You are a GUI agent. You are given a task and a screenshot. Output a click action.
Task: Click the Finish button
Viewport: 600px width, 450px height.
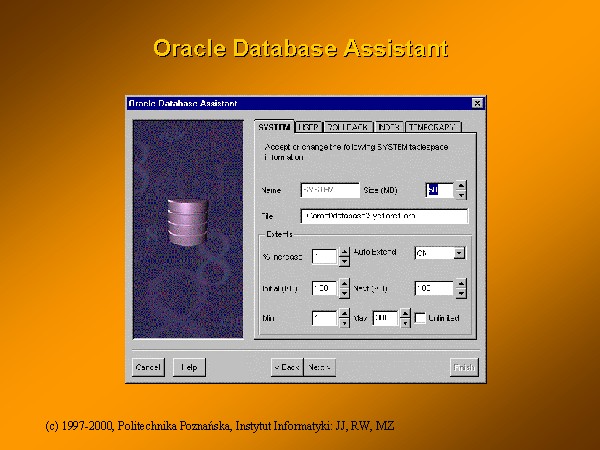tap(464, 367)
